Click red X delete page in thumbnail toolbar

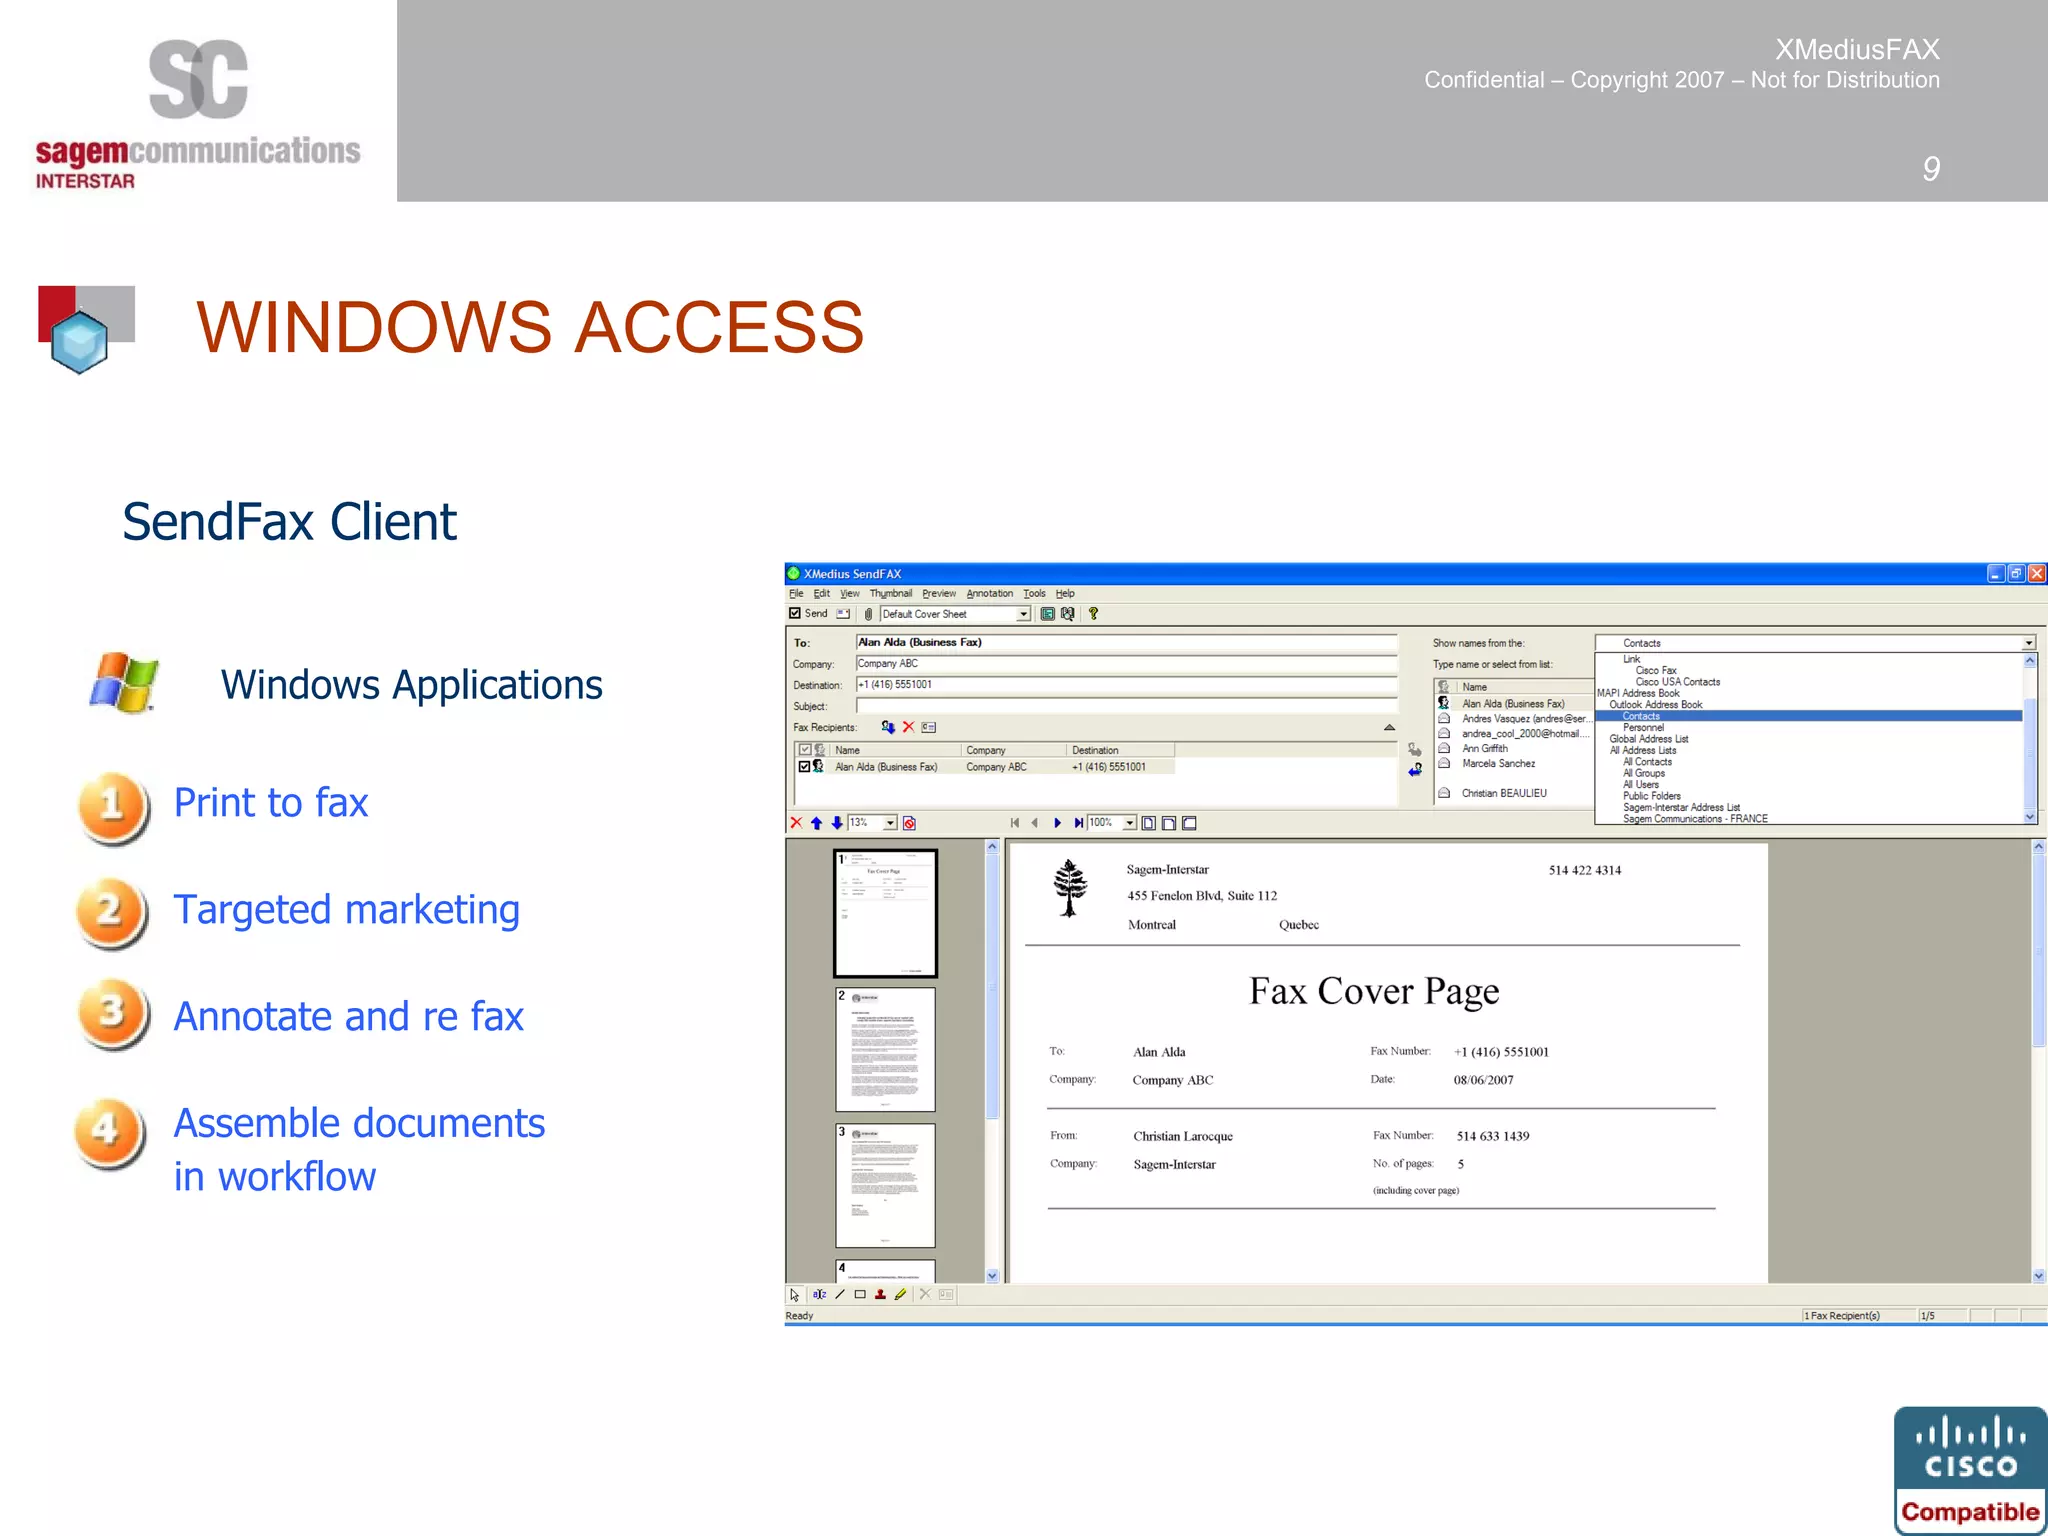[796, 823]
